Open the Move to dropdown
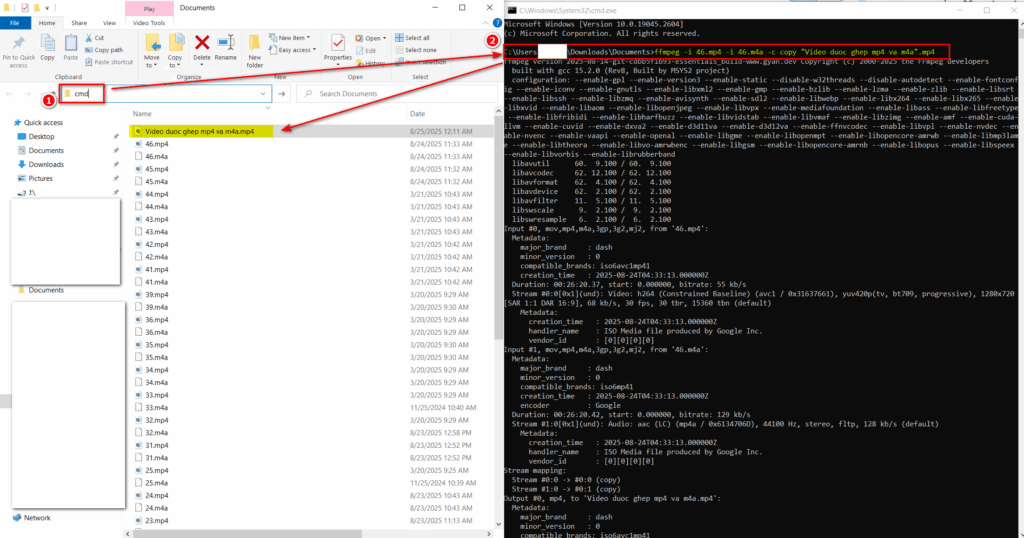The width and height of the screenshot is (1024, 538). point(152,61)
